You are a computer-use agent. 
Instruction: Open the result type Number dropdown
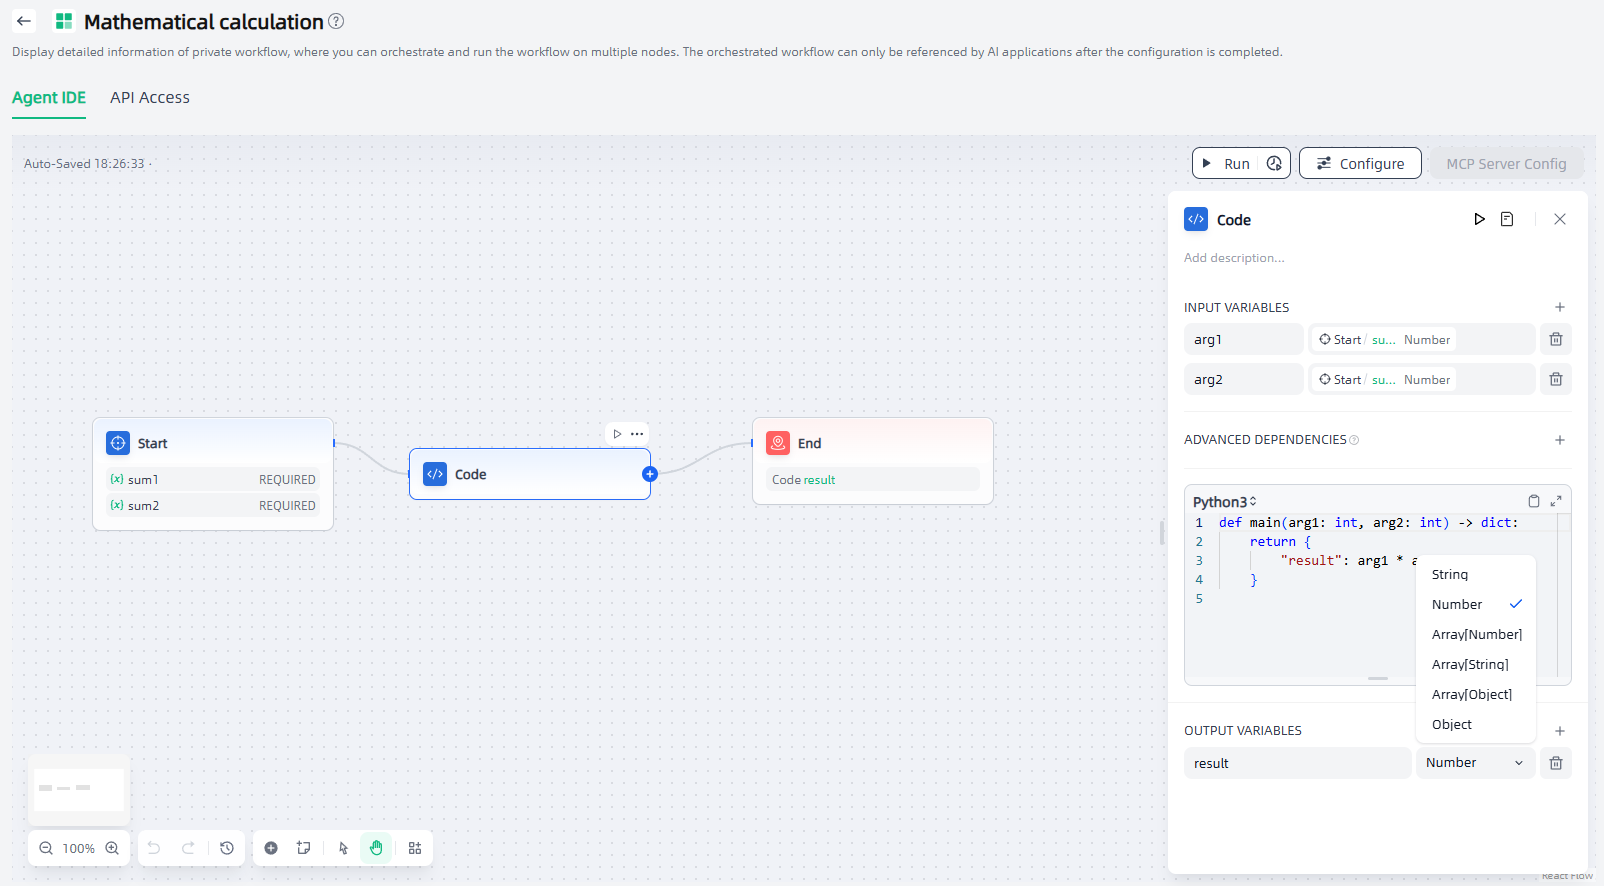(x=1475, y=763)
